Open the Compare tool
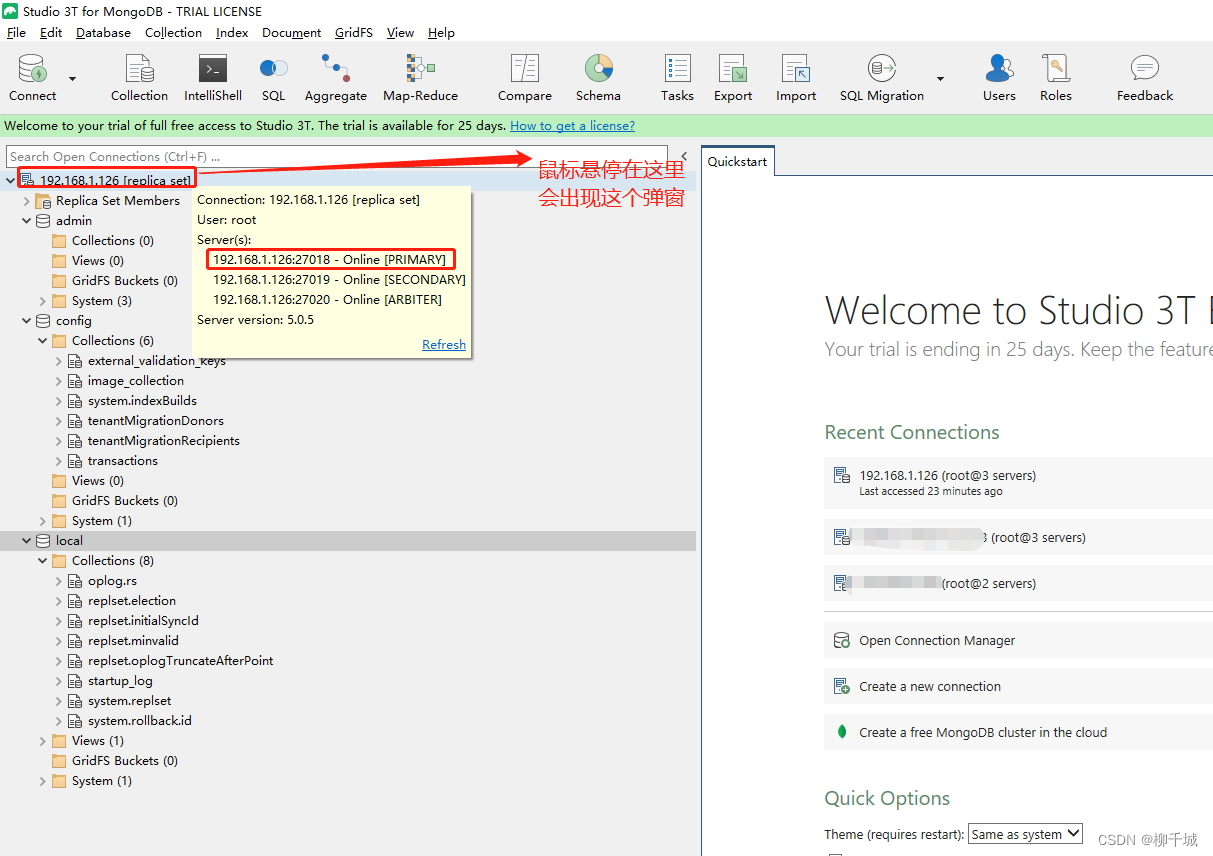The width and height of the screenshot is (1213, 856). coord(525,78)
